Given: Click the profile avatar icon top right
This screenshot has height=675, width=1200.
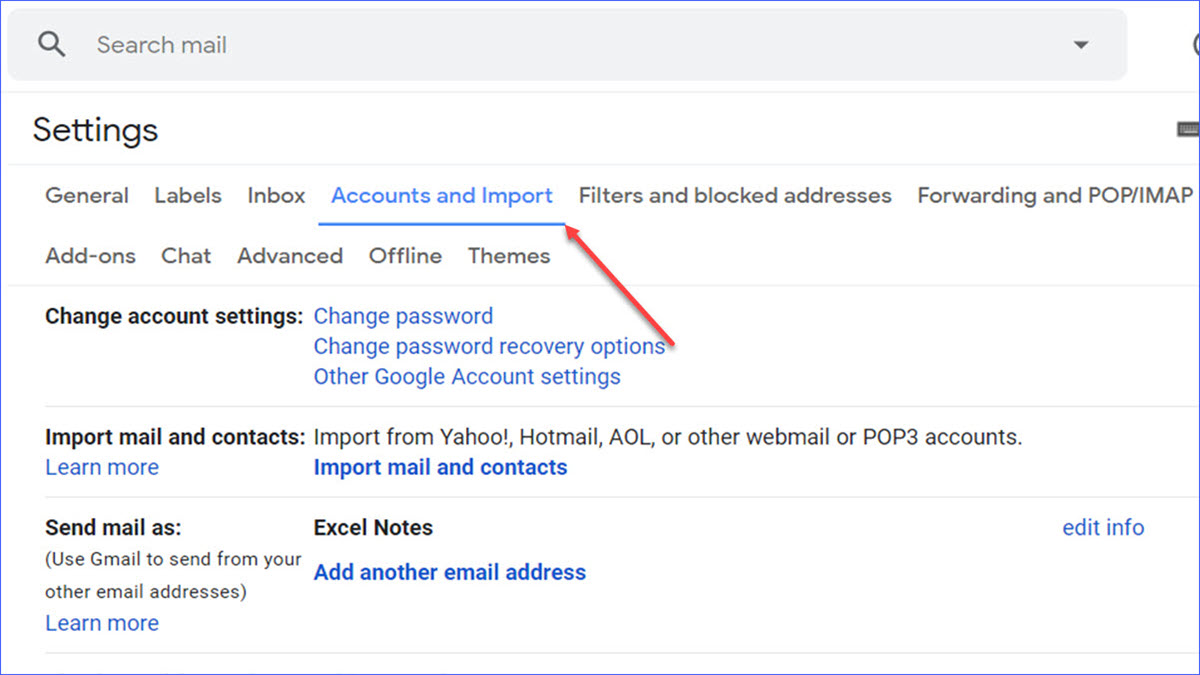Looking at the screenshot, I should tap(1194, 44).
